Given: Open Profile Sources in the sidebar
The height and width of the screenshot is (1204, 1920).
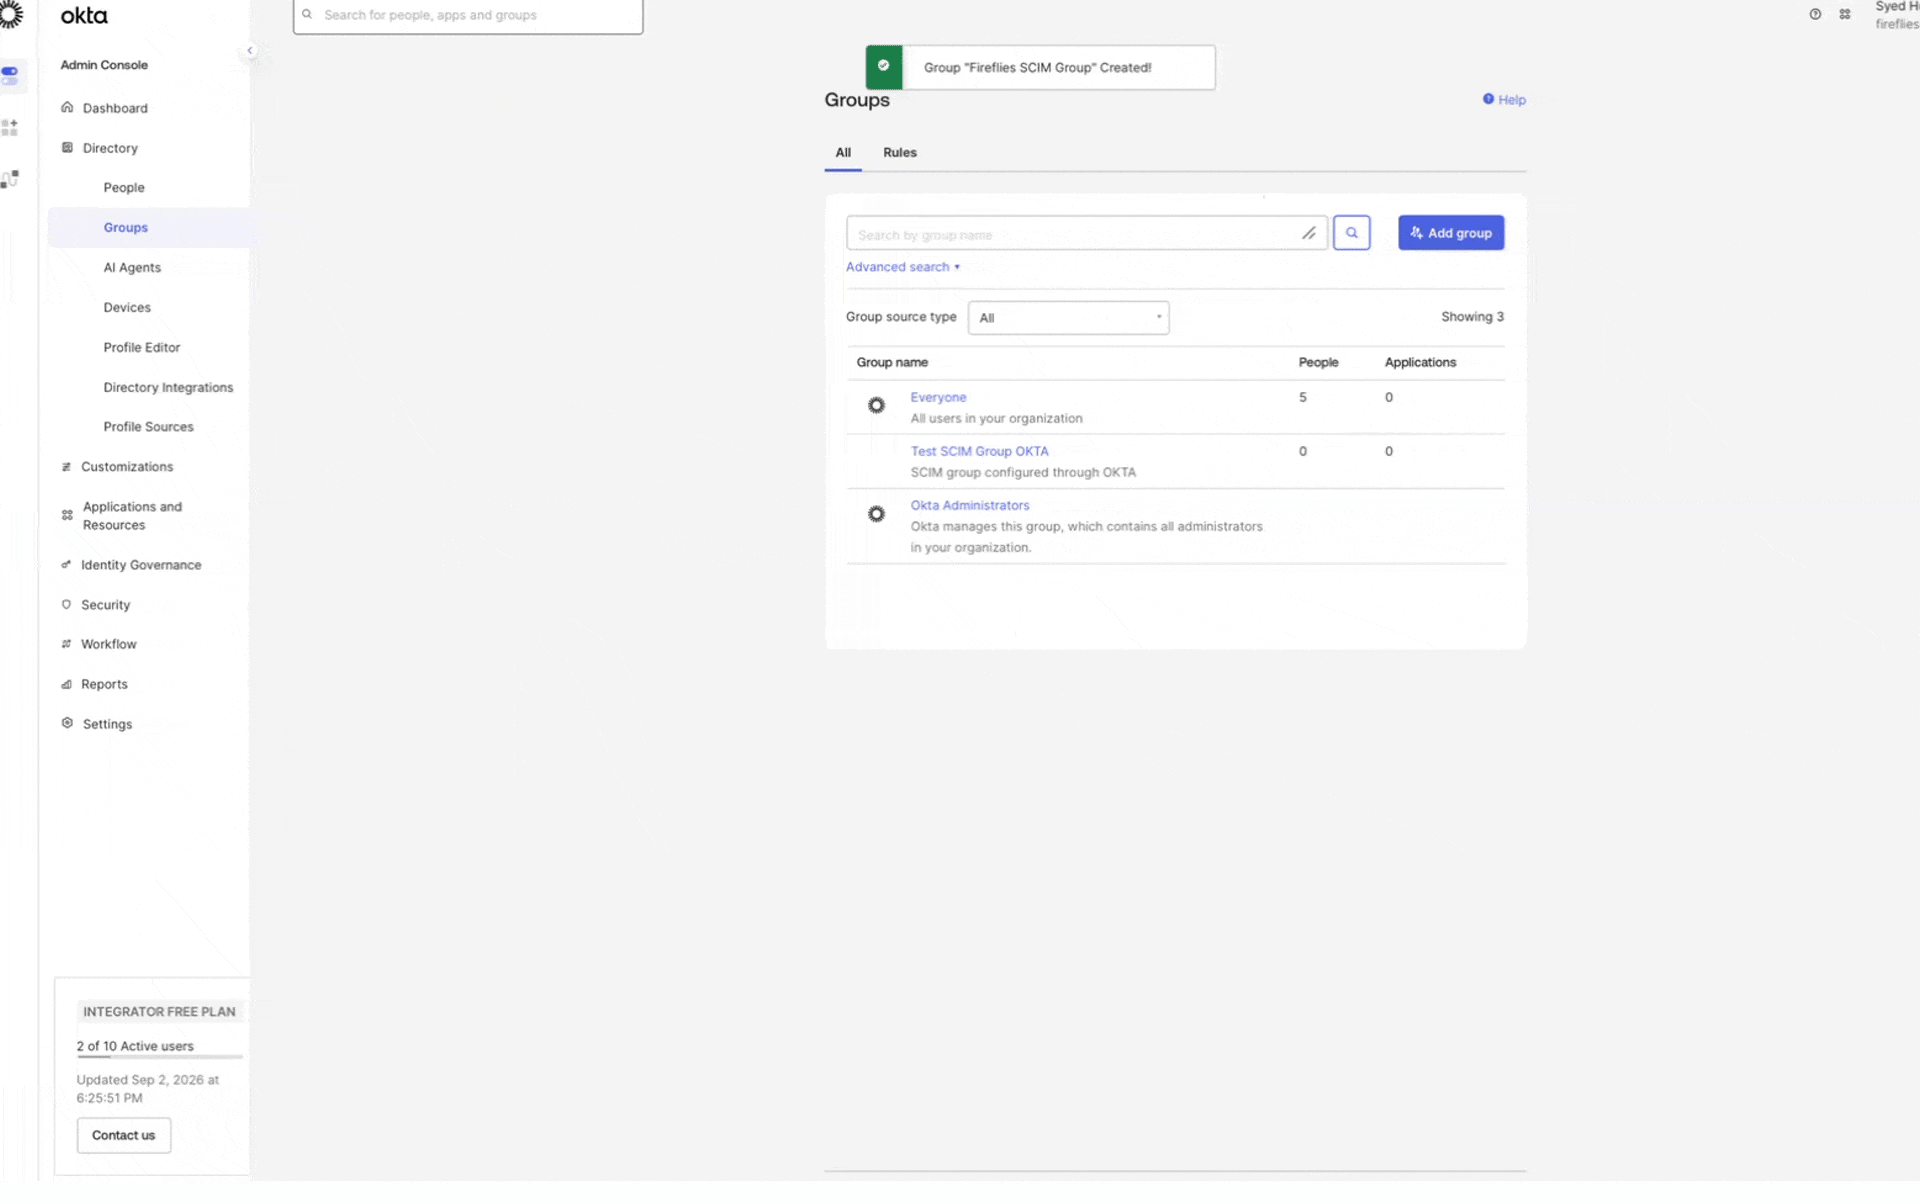Looking at the screenshot, I should pyautogui.click(x=148, y=427).
